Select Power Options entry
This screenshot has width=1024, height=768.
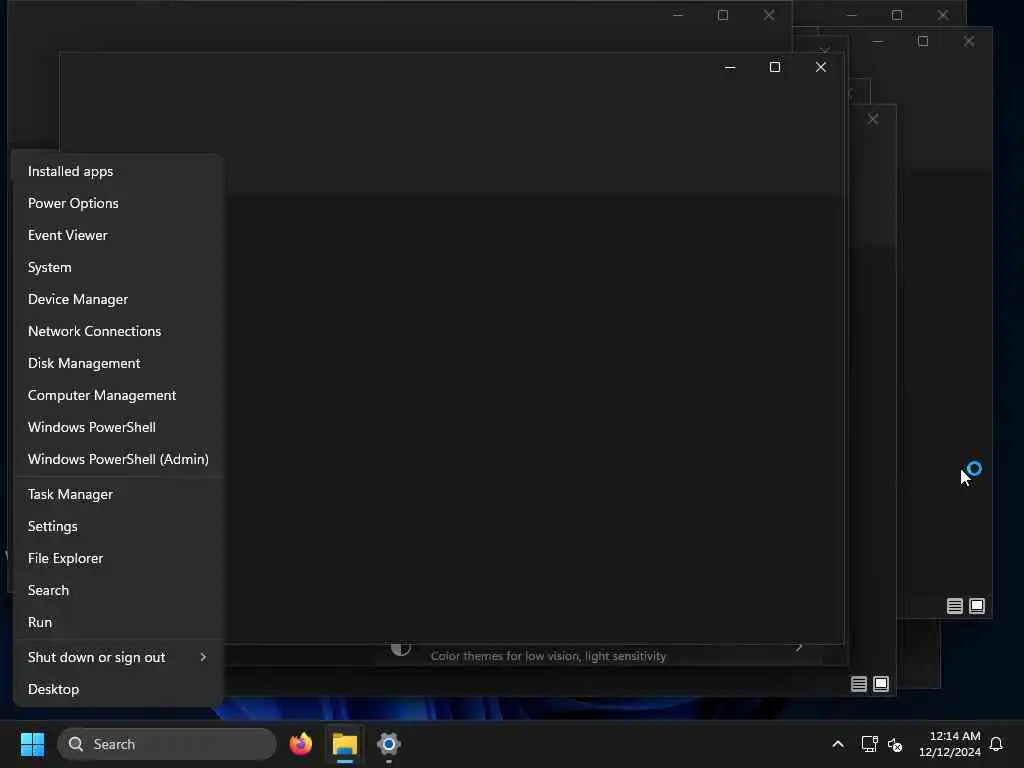point(118,203)
